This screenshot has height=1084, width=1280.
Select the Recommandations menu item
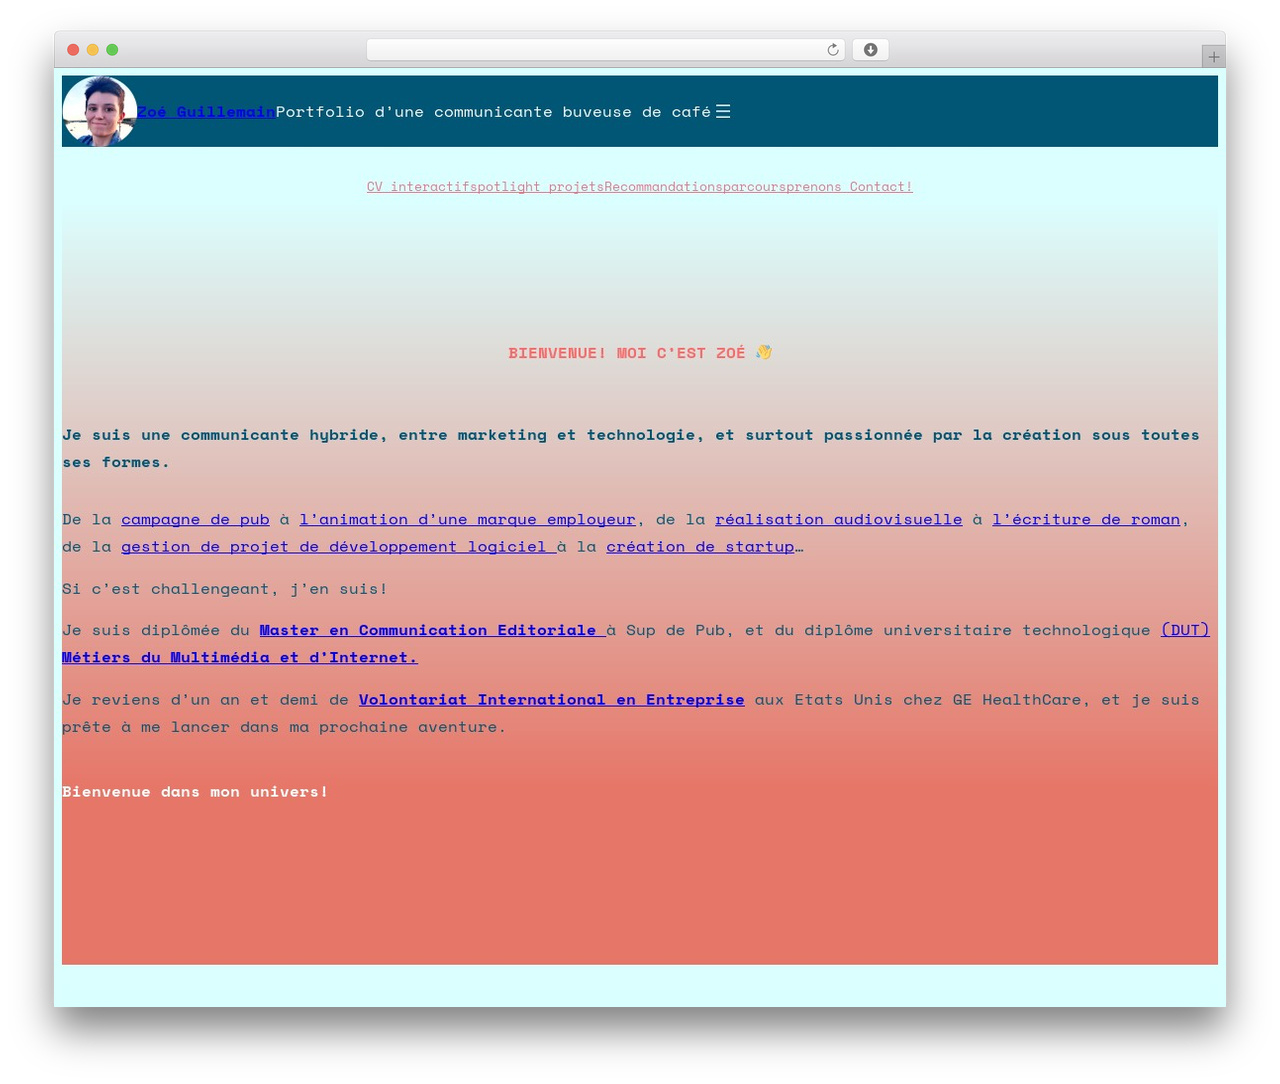tap(663, 187)
